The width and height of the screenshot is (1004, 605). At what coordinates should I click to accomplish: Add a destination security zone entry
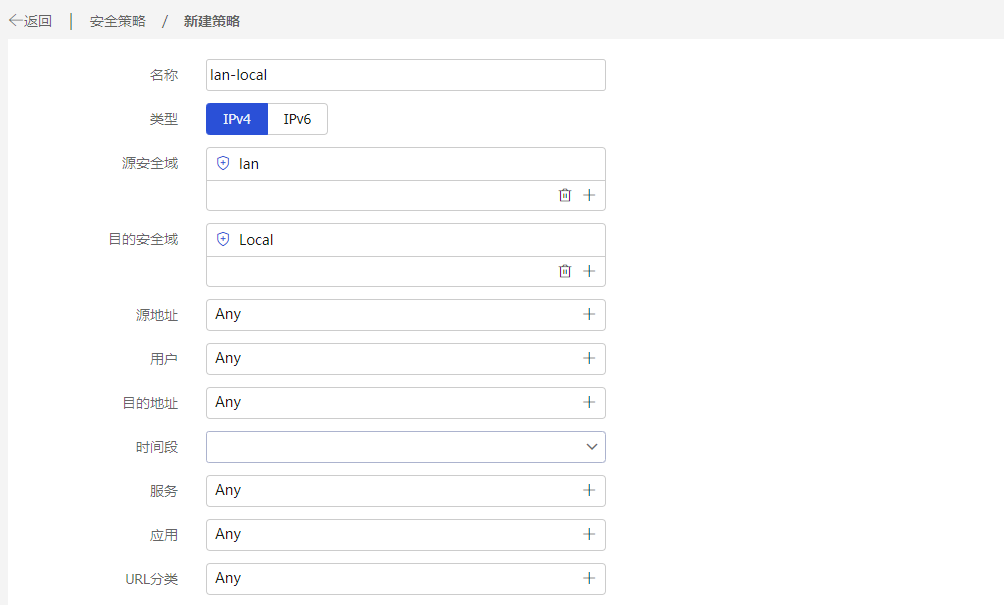pos(589,271)
